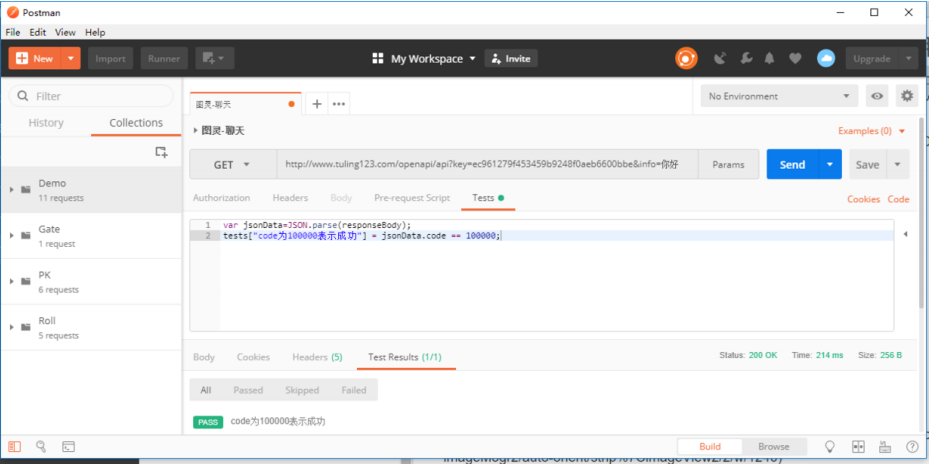Open the Save button dropdown arrow
This screenshot has height=464, width=929.
[898, 164]
